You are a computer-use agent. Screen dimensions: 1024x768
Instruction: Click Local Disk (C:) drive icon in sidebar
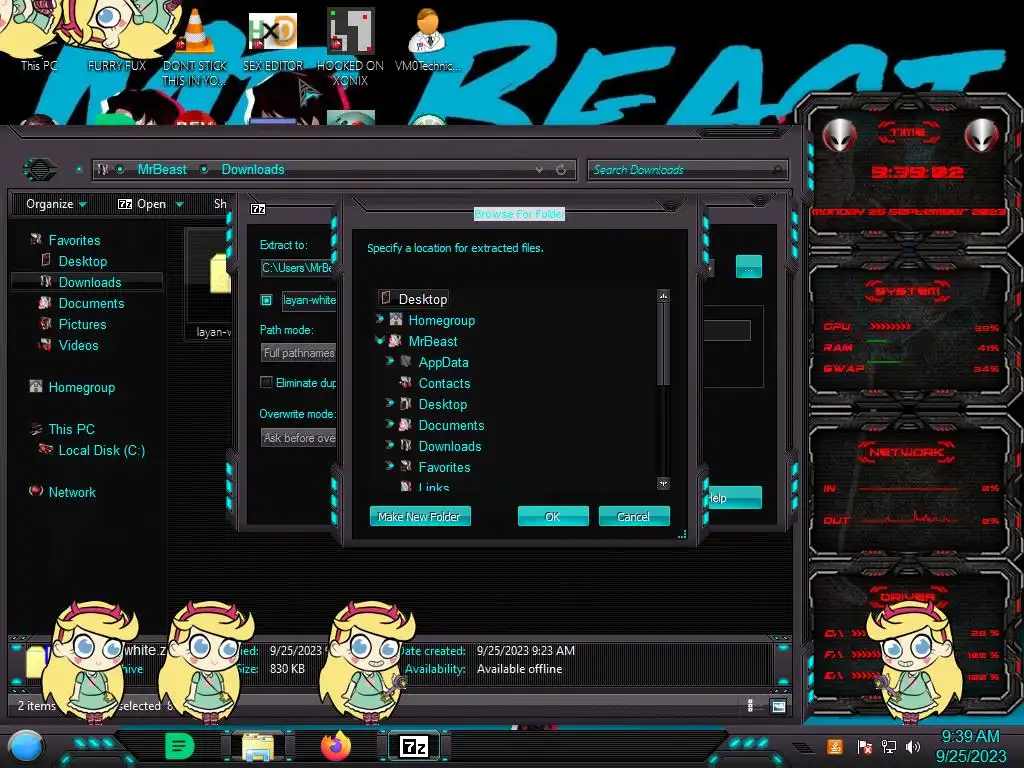coord(46,449)
